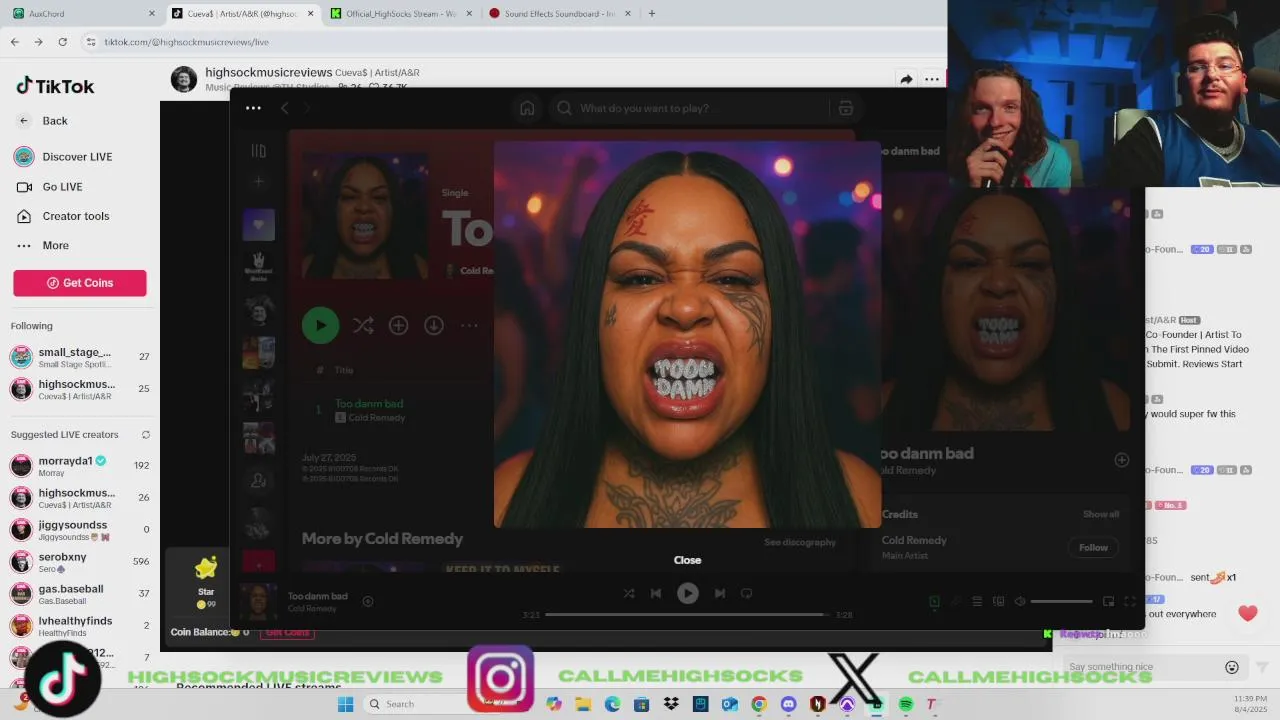
Task: Click the song progress bar
Action: point(687,615)
